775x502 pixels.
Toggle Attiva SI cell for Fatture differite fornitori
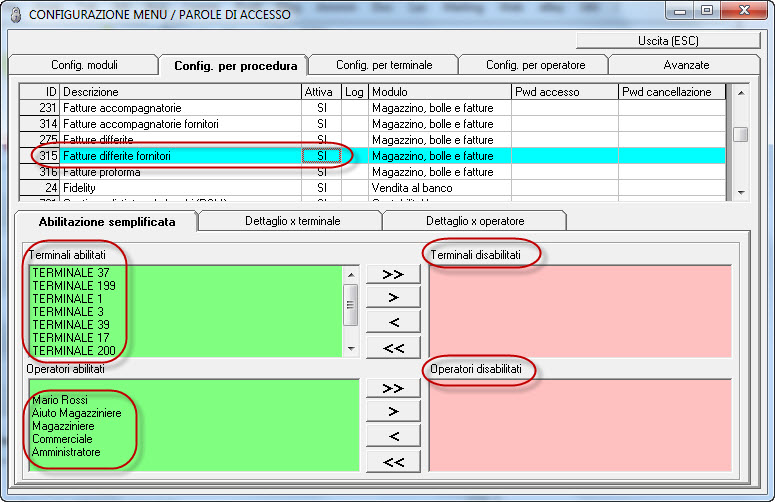pyautogui.click(x=321, y=156)
